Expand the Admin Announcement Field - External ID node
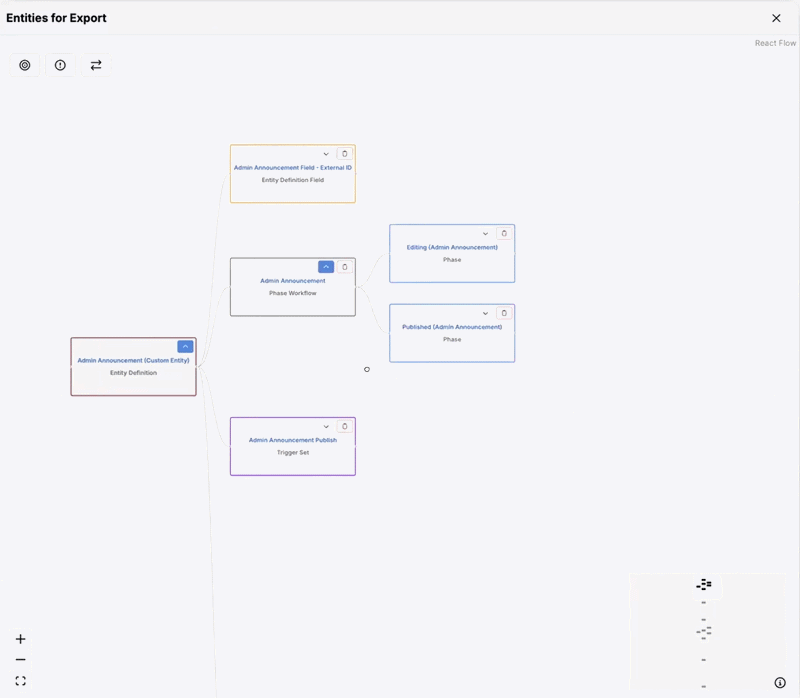The width and height of the screenshot is (800, 698). tap(326, 154)
